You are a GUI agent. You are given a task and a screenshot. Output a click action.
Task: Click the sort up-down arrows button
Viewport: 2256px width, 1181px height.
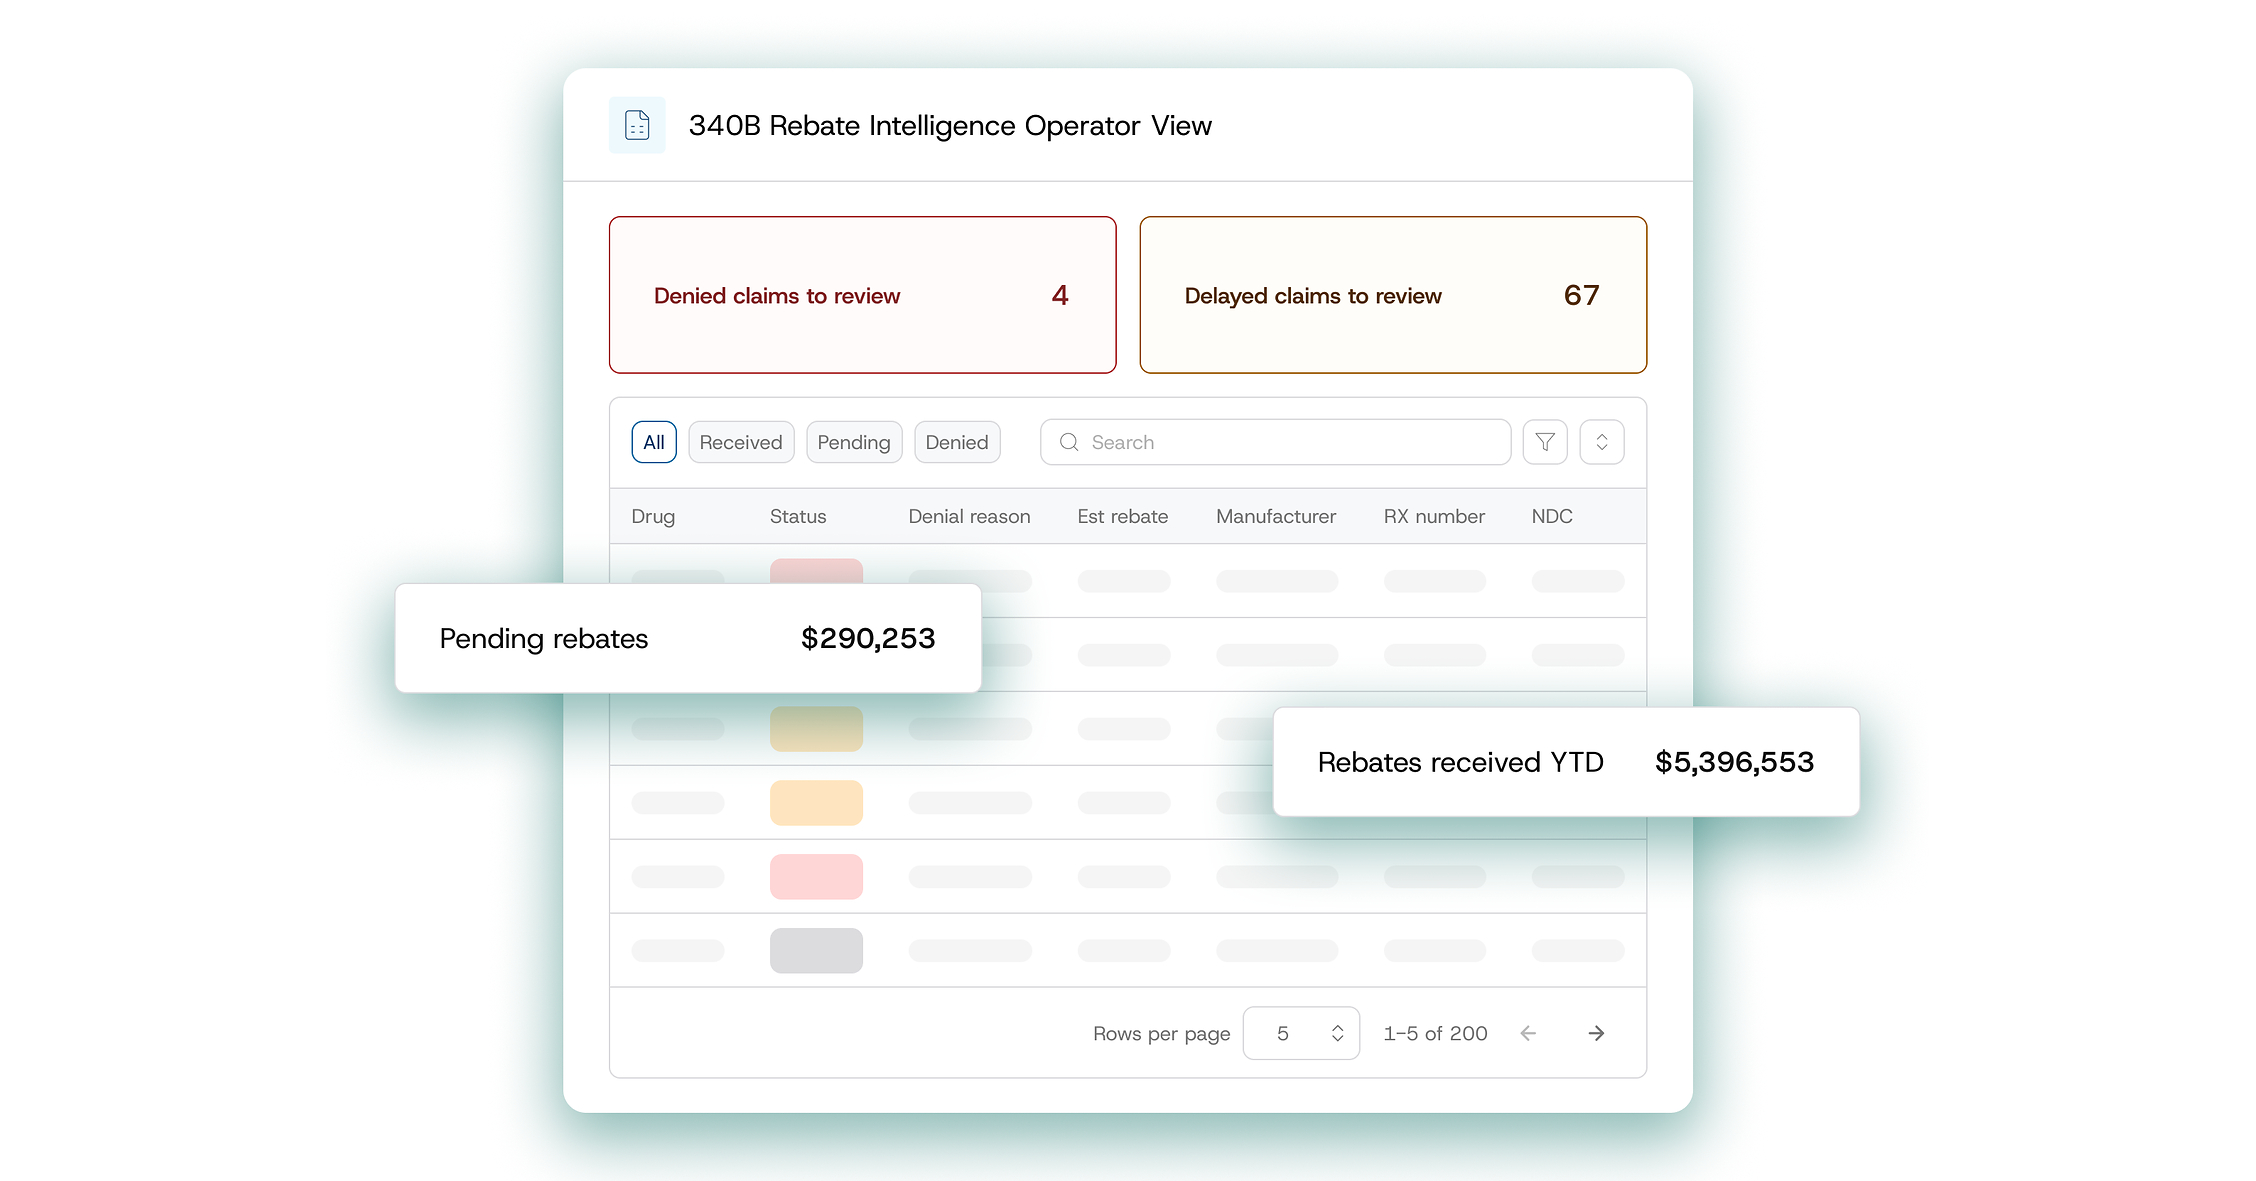point(1602,442)
